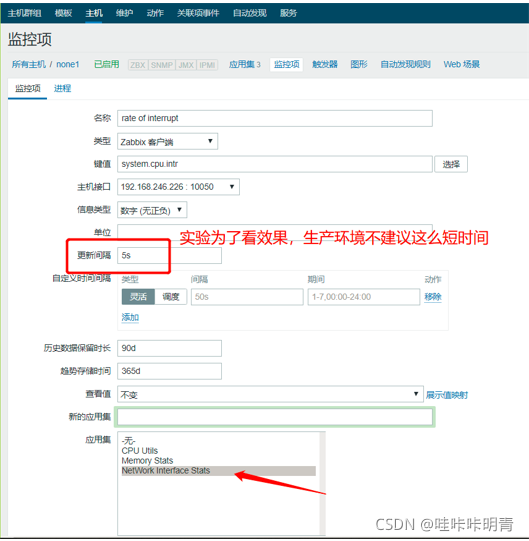
Task: Select NetWork Interface Stats in 应用集 list
Action: pyautogui.click(x=218, y=471)
